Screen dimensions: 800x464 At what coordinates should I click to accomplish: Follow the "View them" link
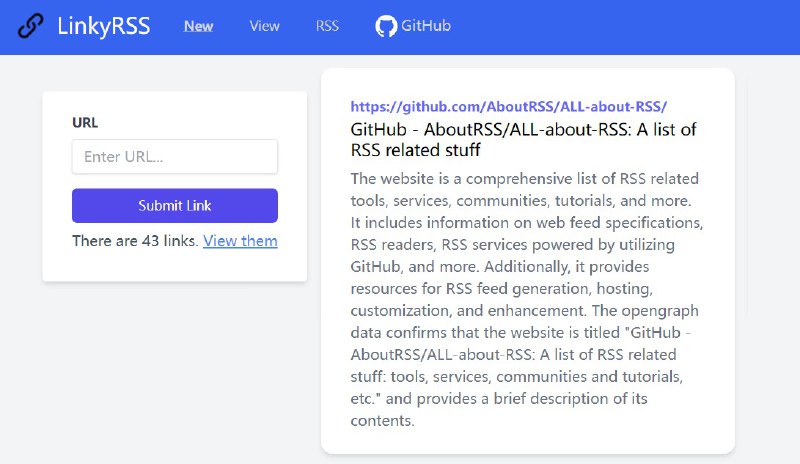tap(240, 241)
